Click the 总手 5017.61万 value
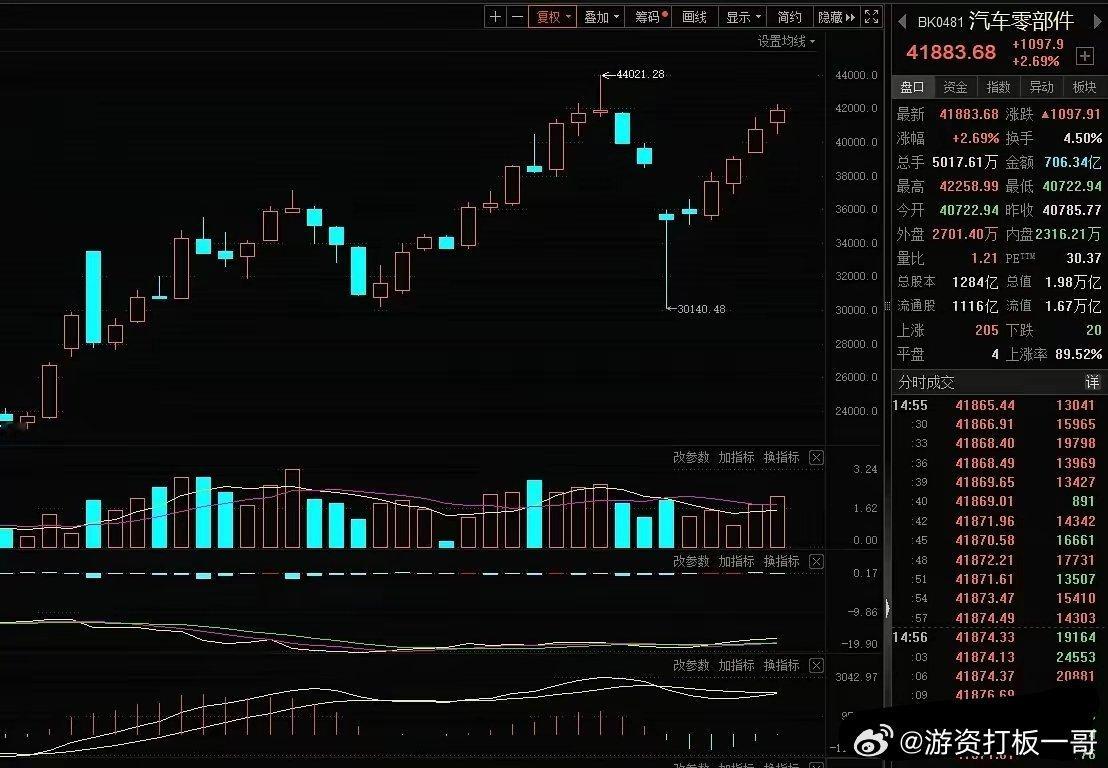1108x768 pixels. pyautogui.click(x=965, y=162)
